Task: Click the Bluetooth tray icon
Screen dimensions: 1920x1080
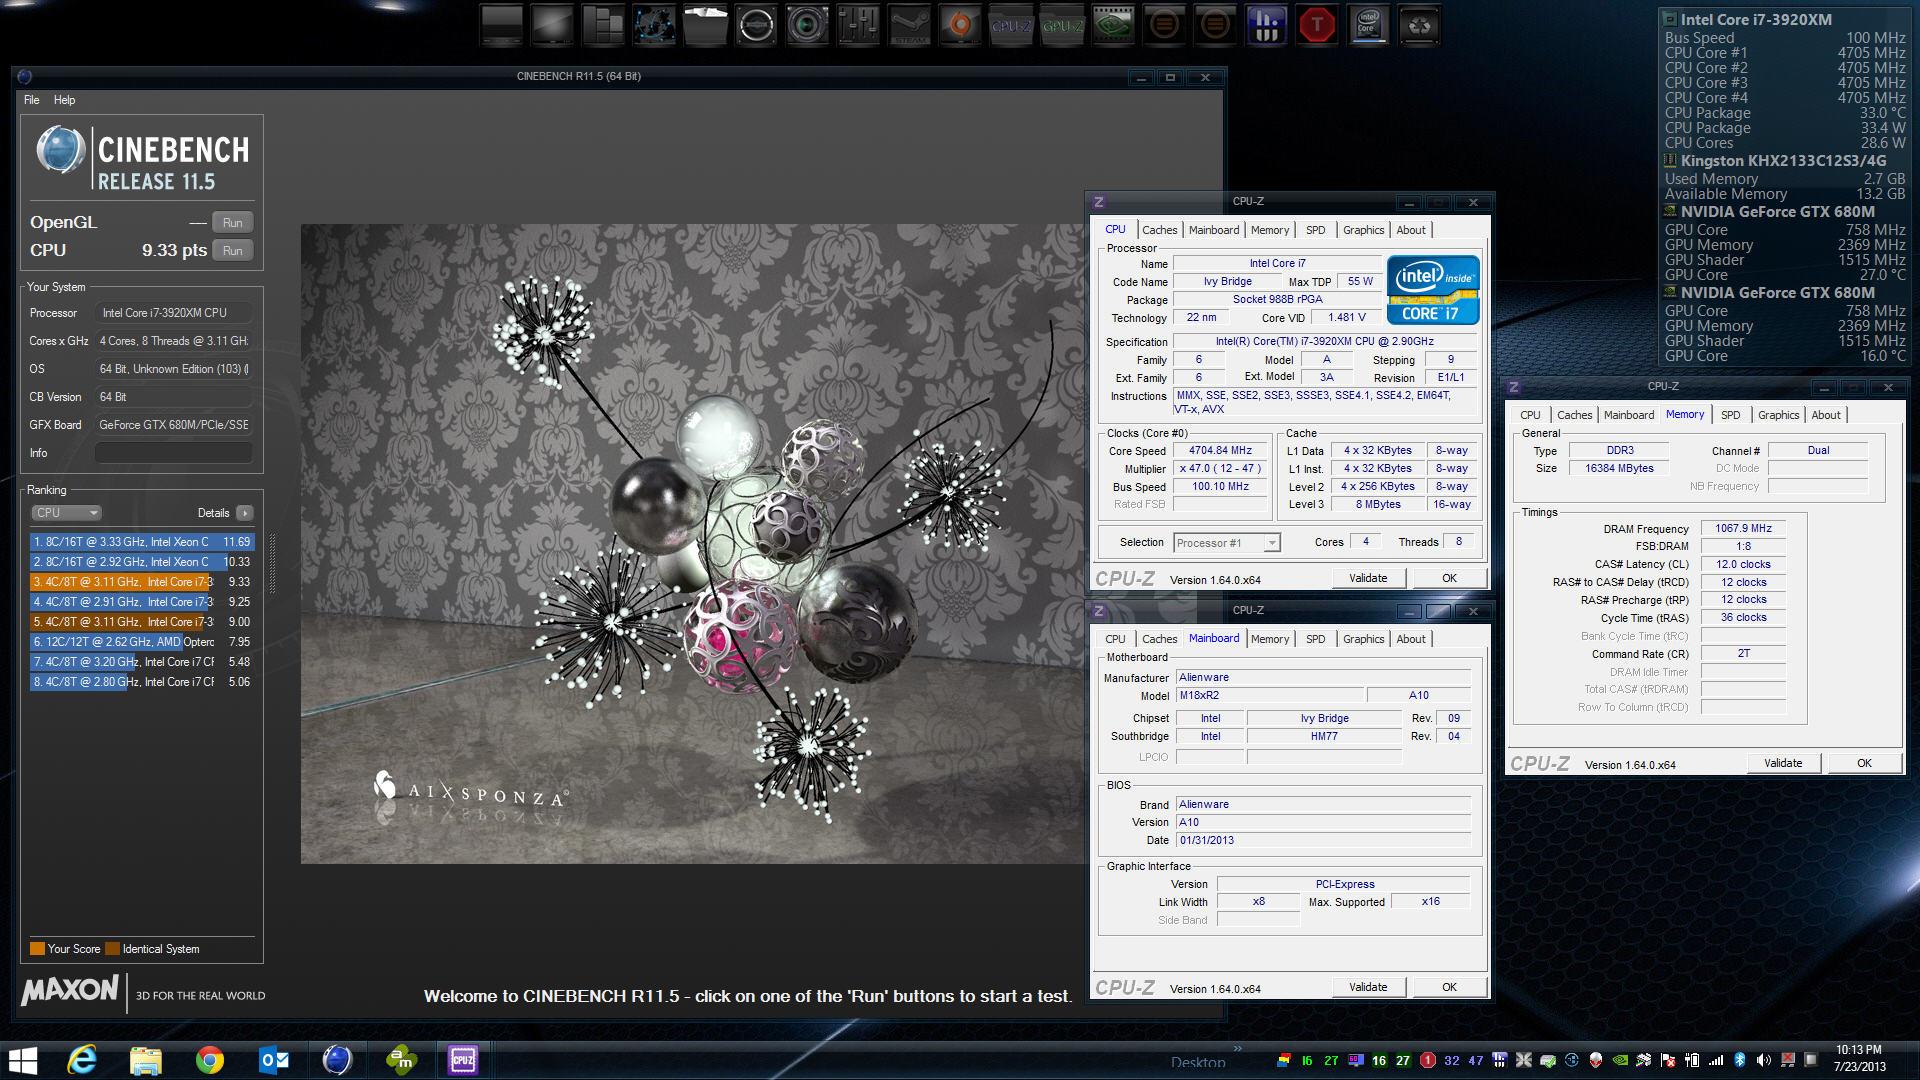Action: pos(1739,1061)
